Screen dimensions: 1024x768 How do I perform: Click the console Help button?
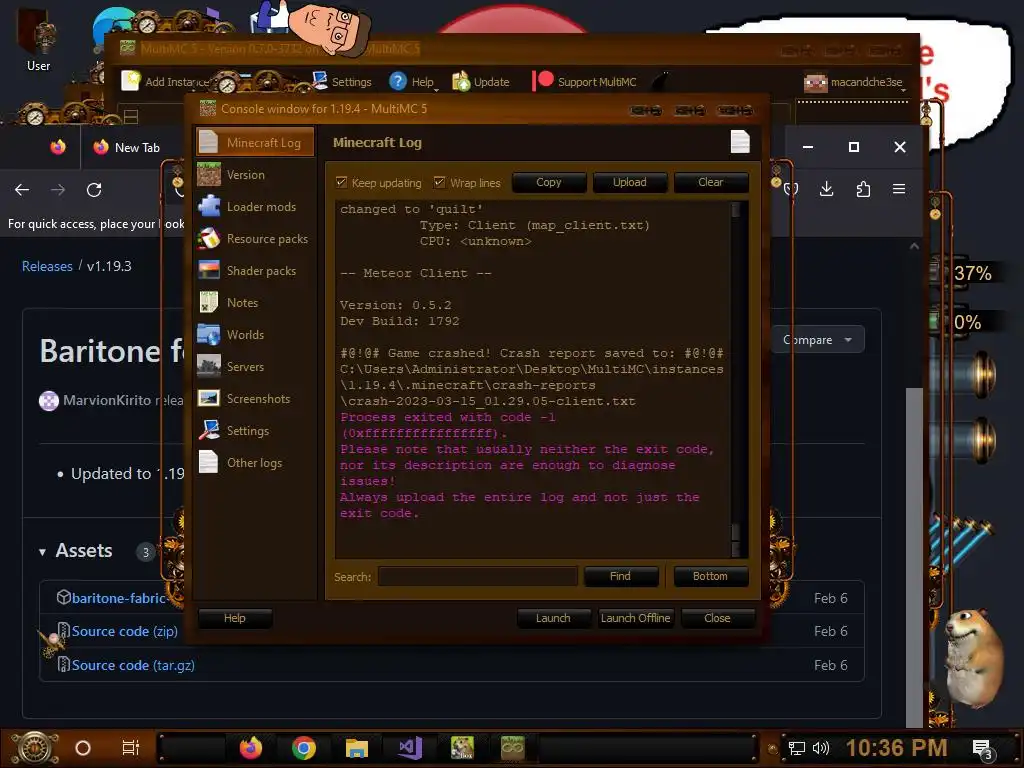coord(234,618)
